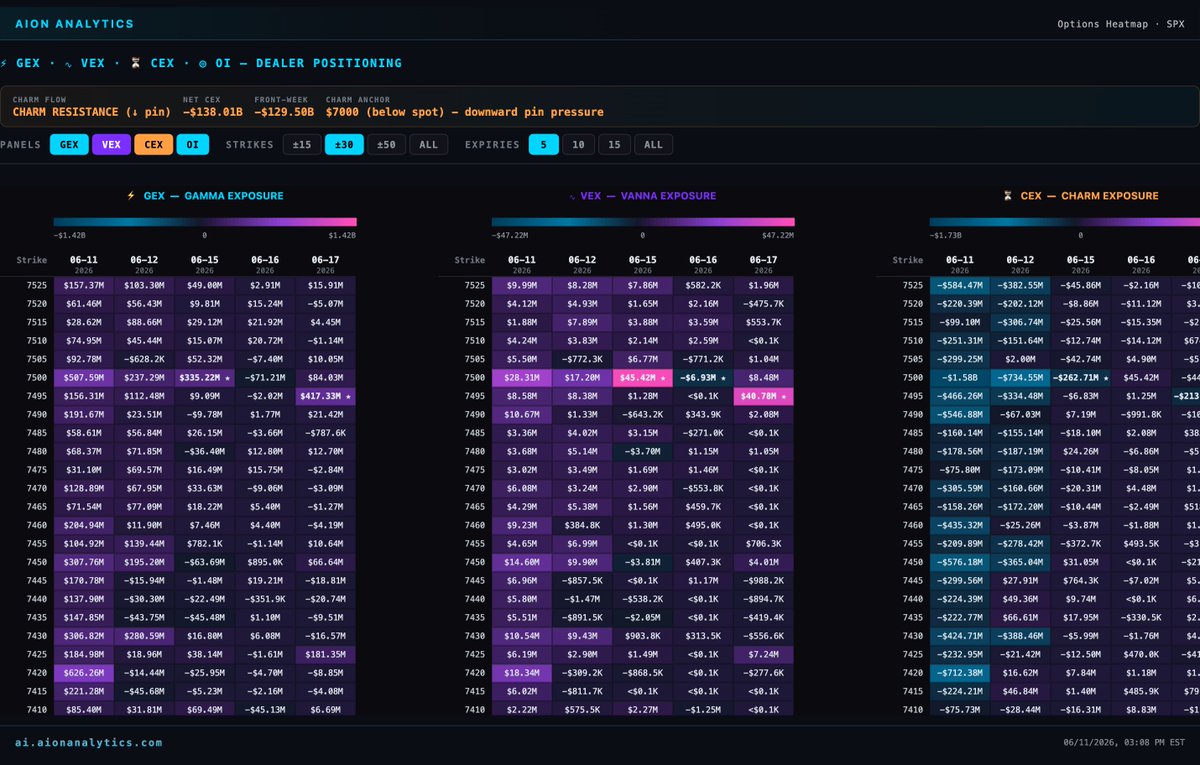Screen dimensions: 1200x765
Task: Select ALL expiries option
Action: [x=653, y=145]
